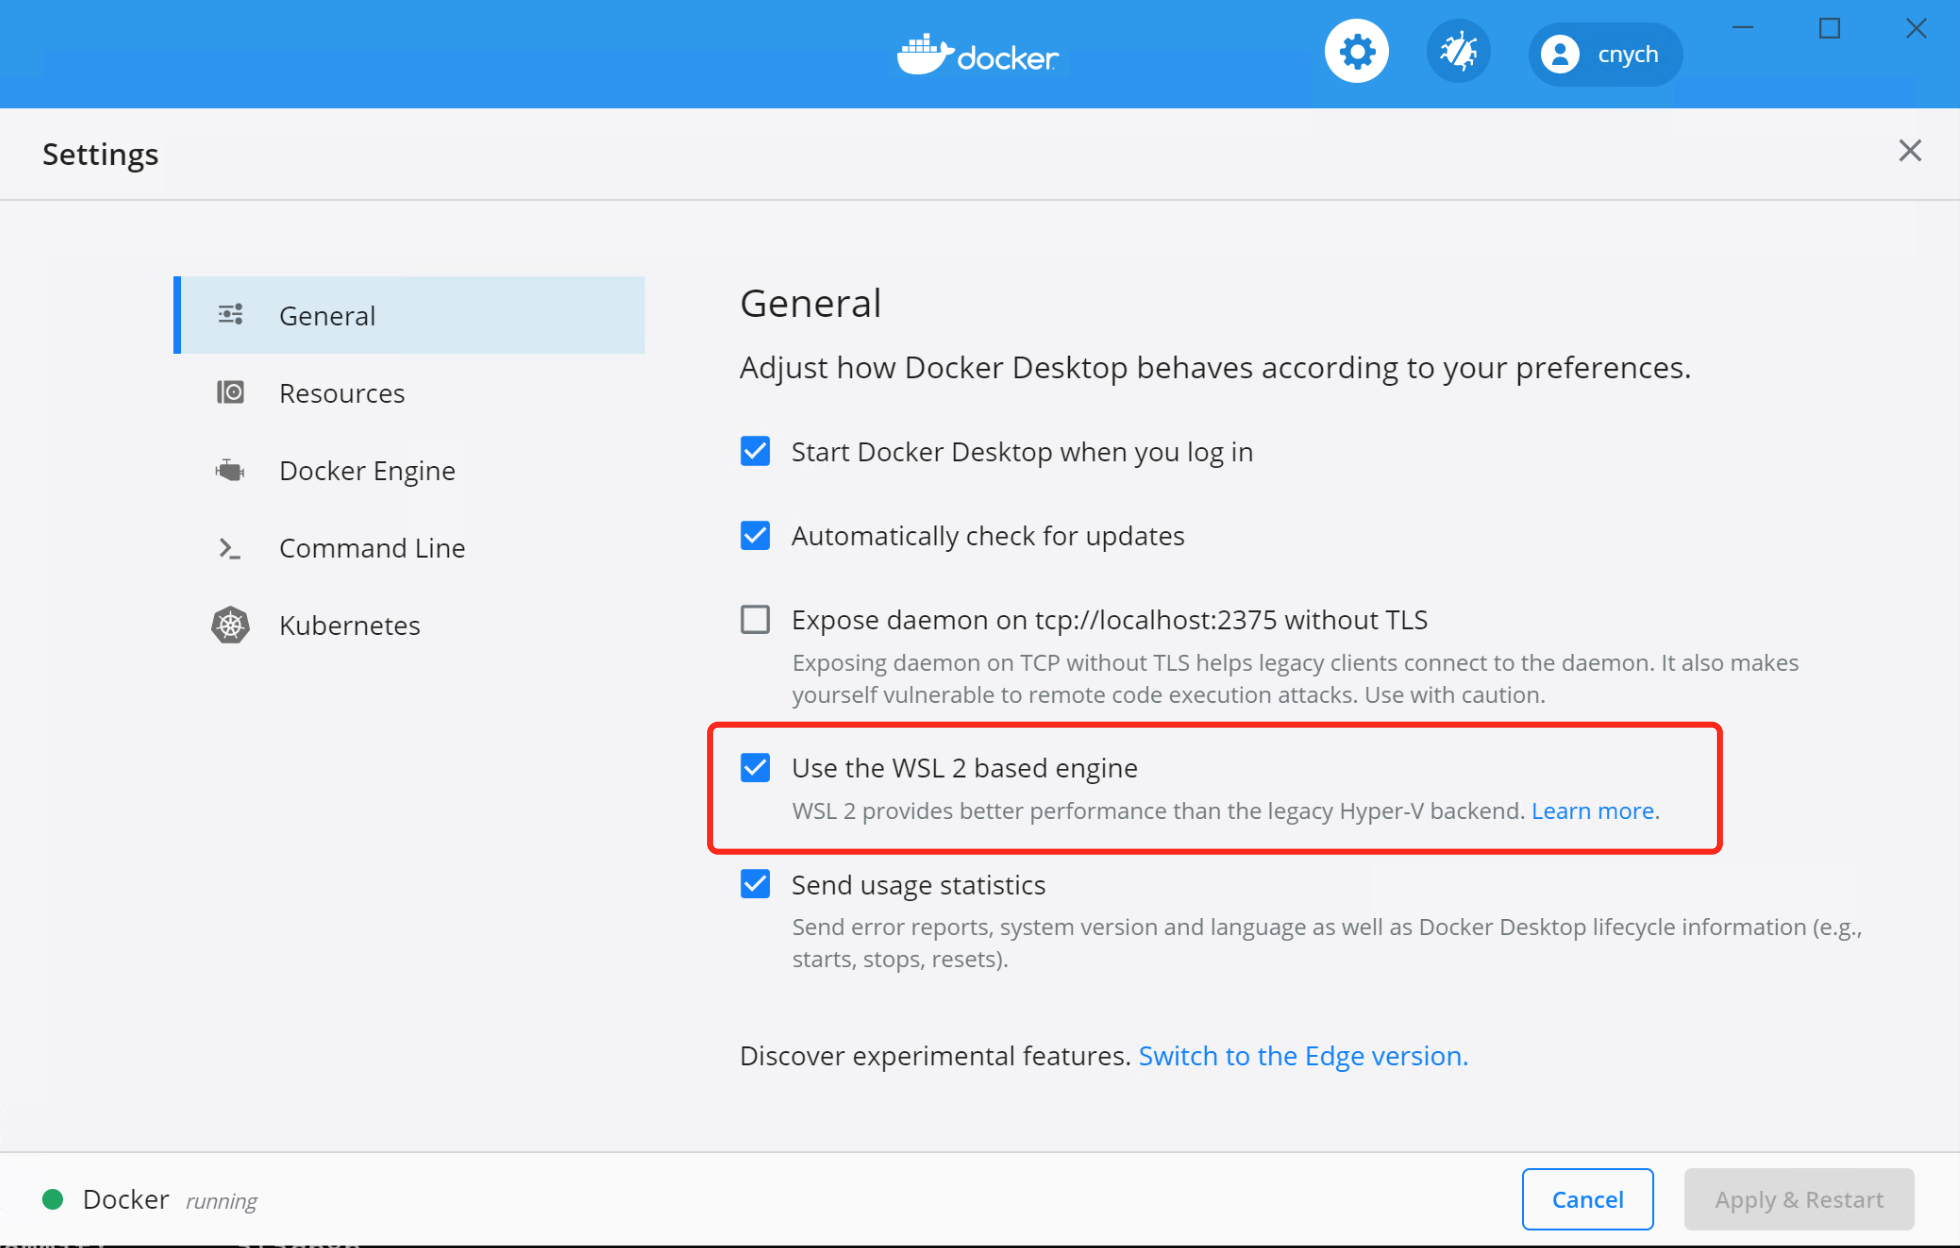Viewport: 1960px width, 1248px height.
Task: Open the Kubernetes settings tab
Action: (410, 625)
